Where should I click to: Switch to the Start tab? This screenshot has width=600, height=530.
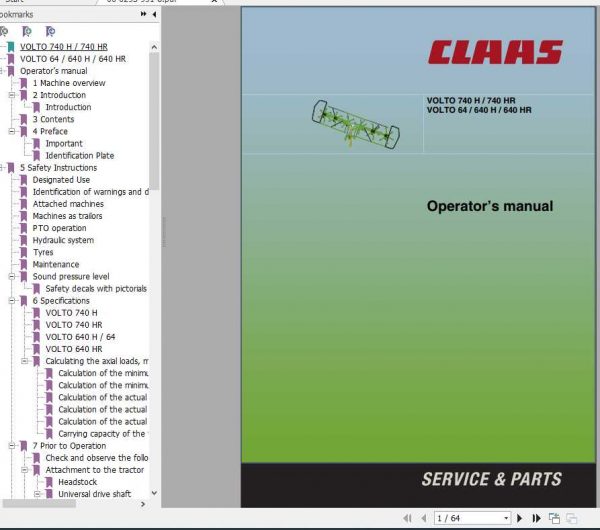point(15,1)
